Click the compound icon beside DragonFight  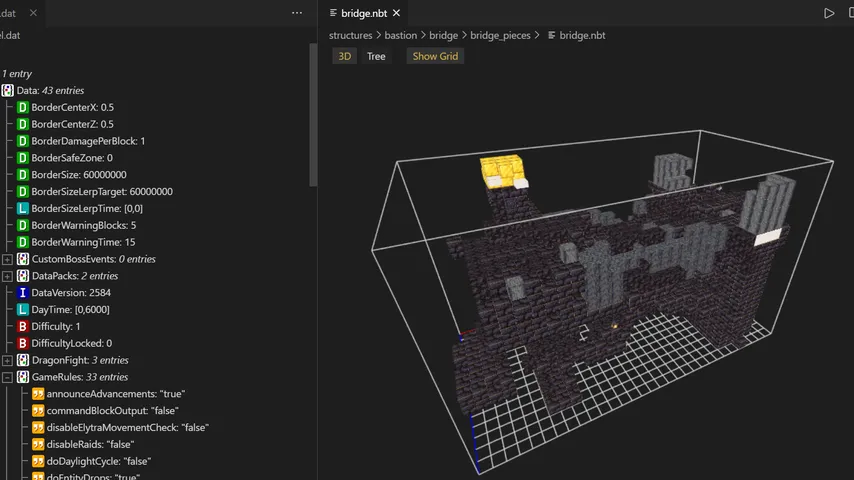(x=23, y=360)
